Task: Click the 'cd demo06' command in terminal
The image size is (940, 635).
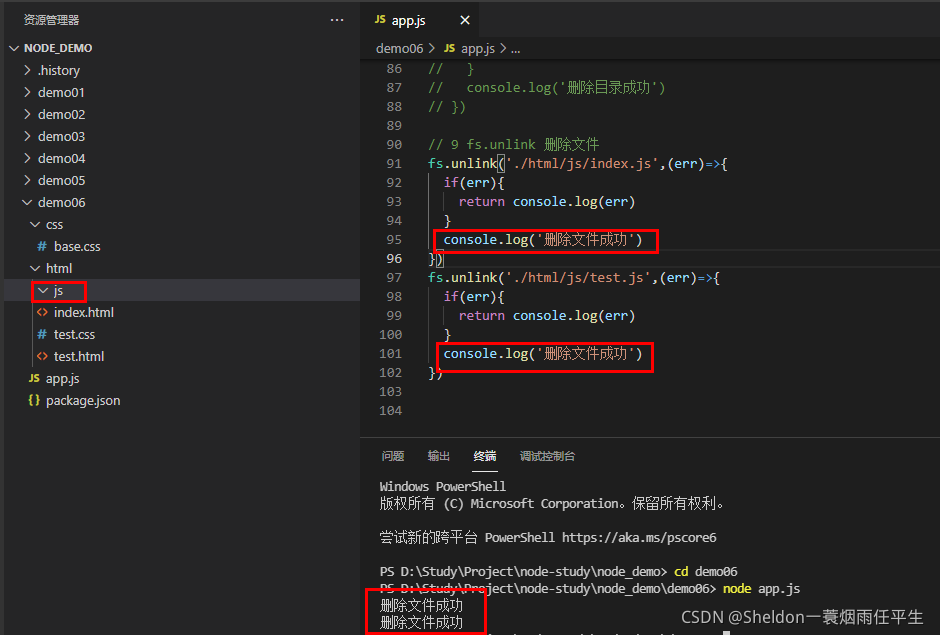Action: [706, 571]
